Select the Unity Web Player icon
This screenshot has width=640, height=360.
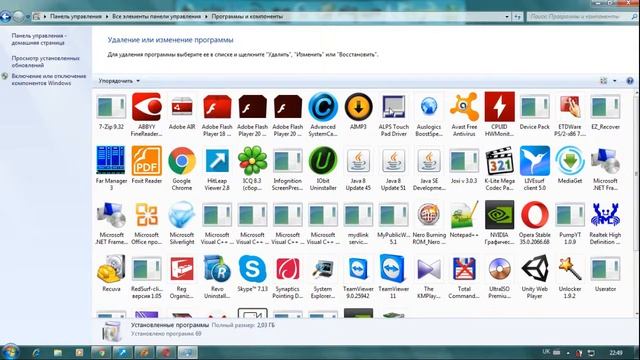point(535,269)
